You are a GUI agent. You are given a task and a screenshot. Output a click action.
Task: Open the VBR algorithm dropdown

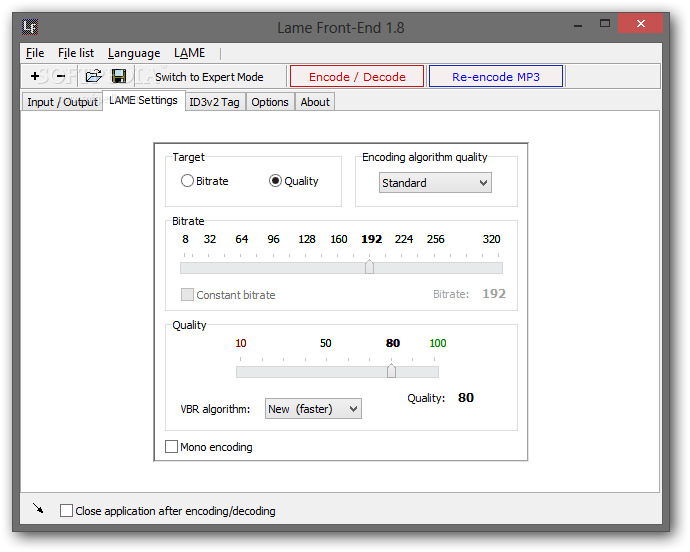coord(313,409)
